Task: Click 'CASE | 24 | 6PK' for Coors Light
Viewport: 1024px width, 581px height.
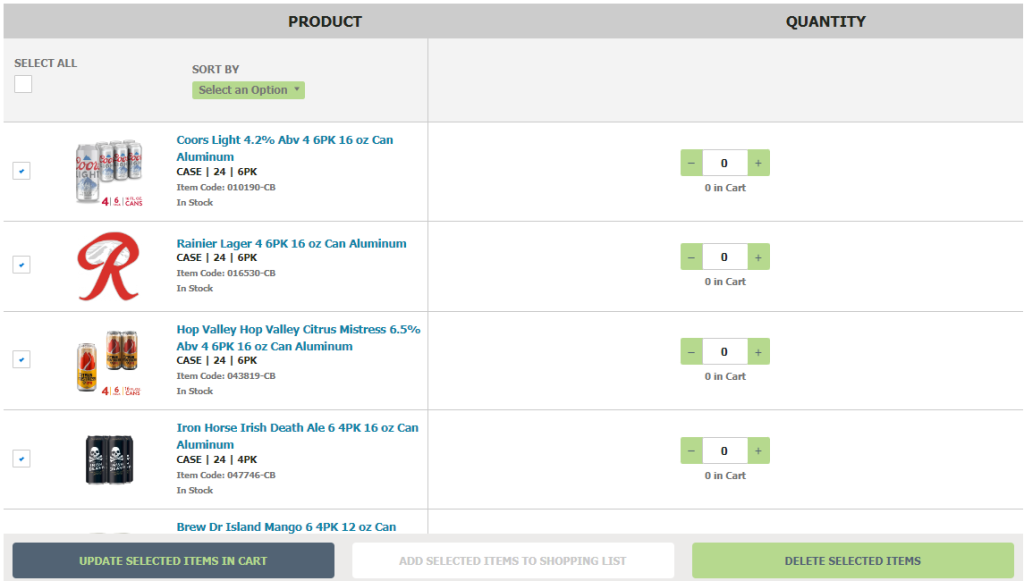Action: tap(217, 172)
